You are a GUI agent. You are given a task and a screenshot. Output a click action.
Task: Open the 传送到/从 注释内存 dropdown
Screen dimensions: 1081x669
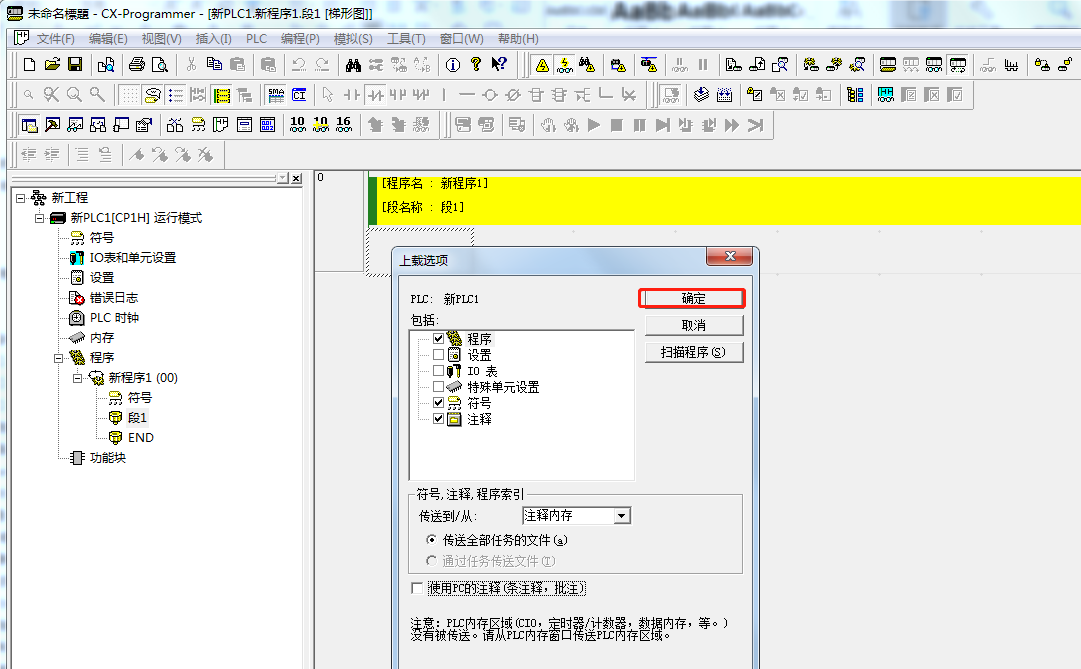(x=622, y=515)
